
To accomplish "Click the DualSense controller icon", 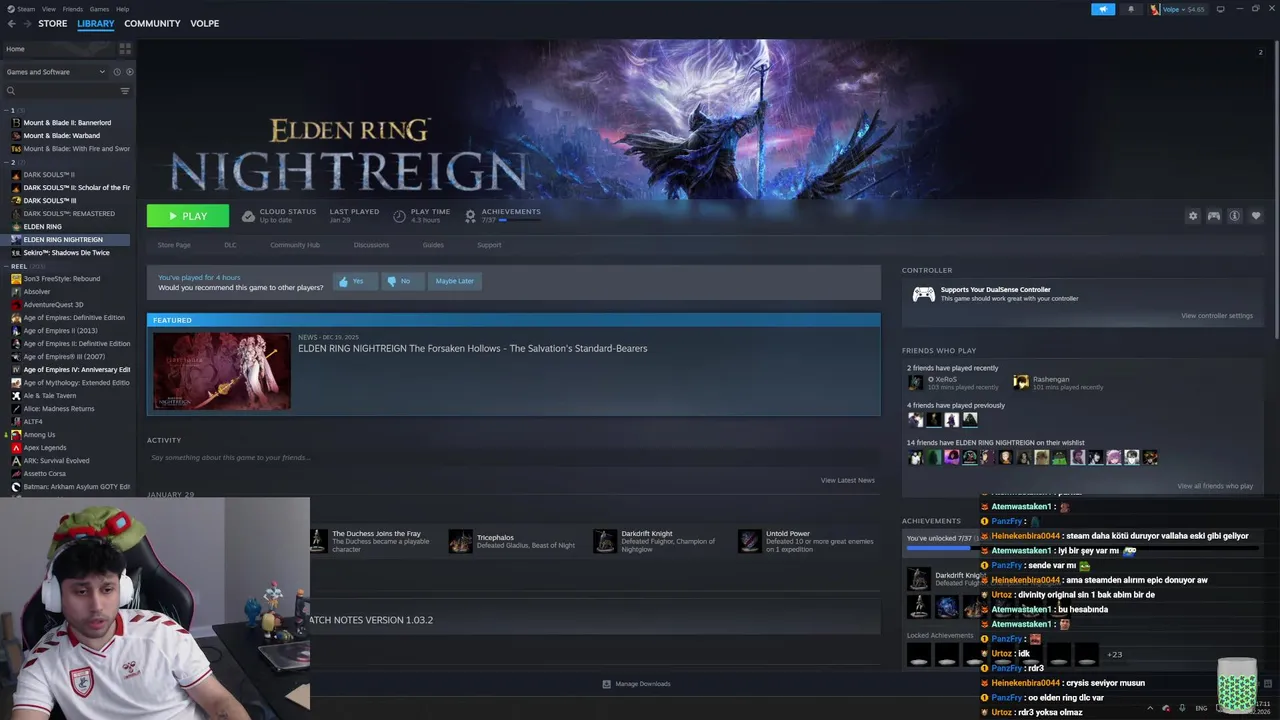I will click(x=923, y=294).
